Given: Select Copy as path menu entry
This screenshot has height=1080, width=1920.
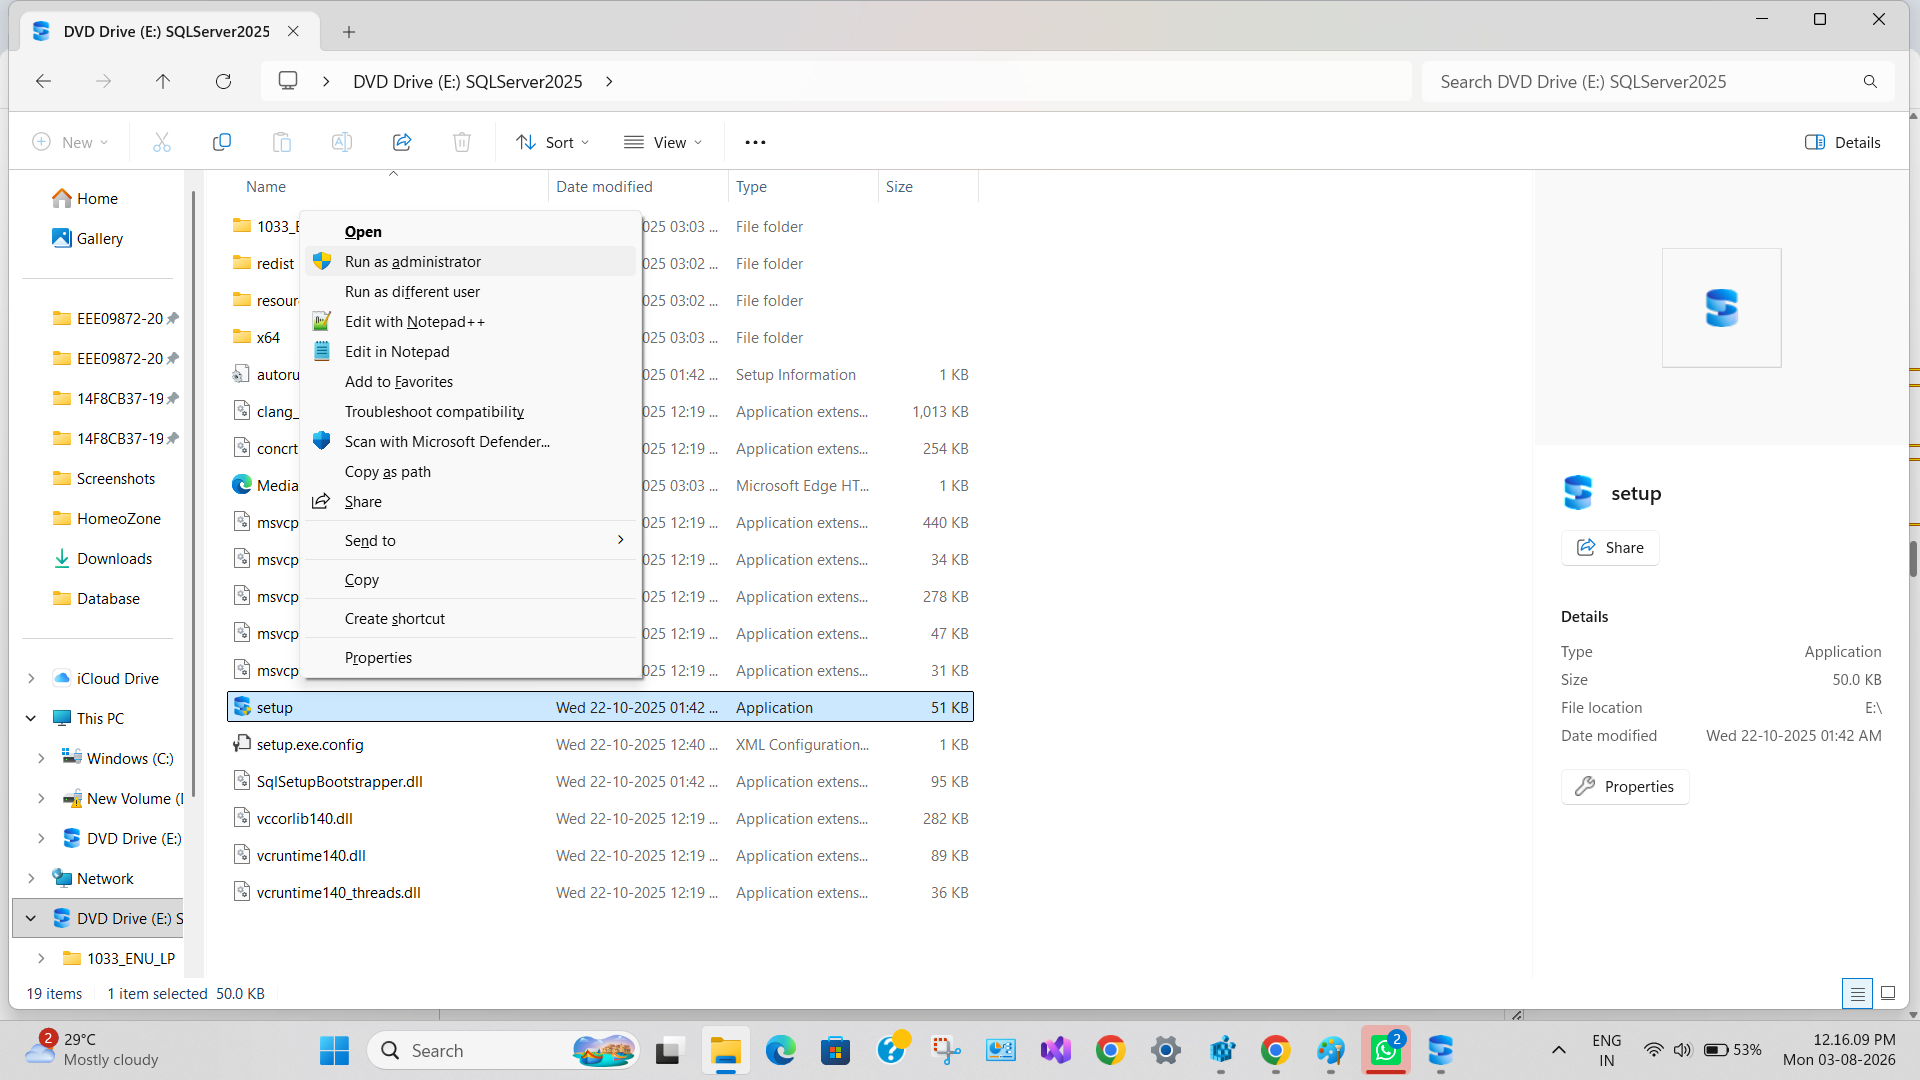Looking at the screenshot, I should (x=471, y=471).
